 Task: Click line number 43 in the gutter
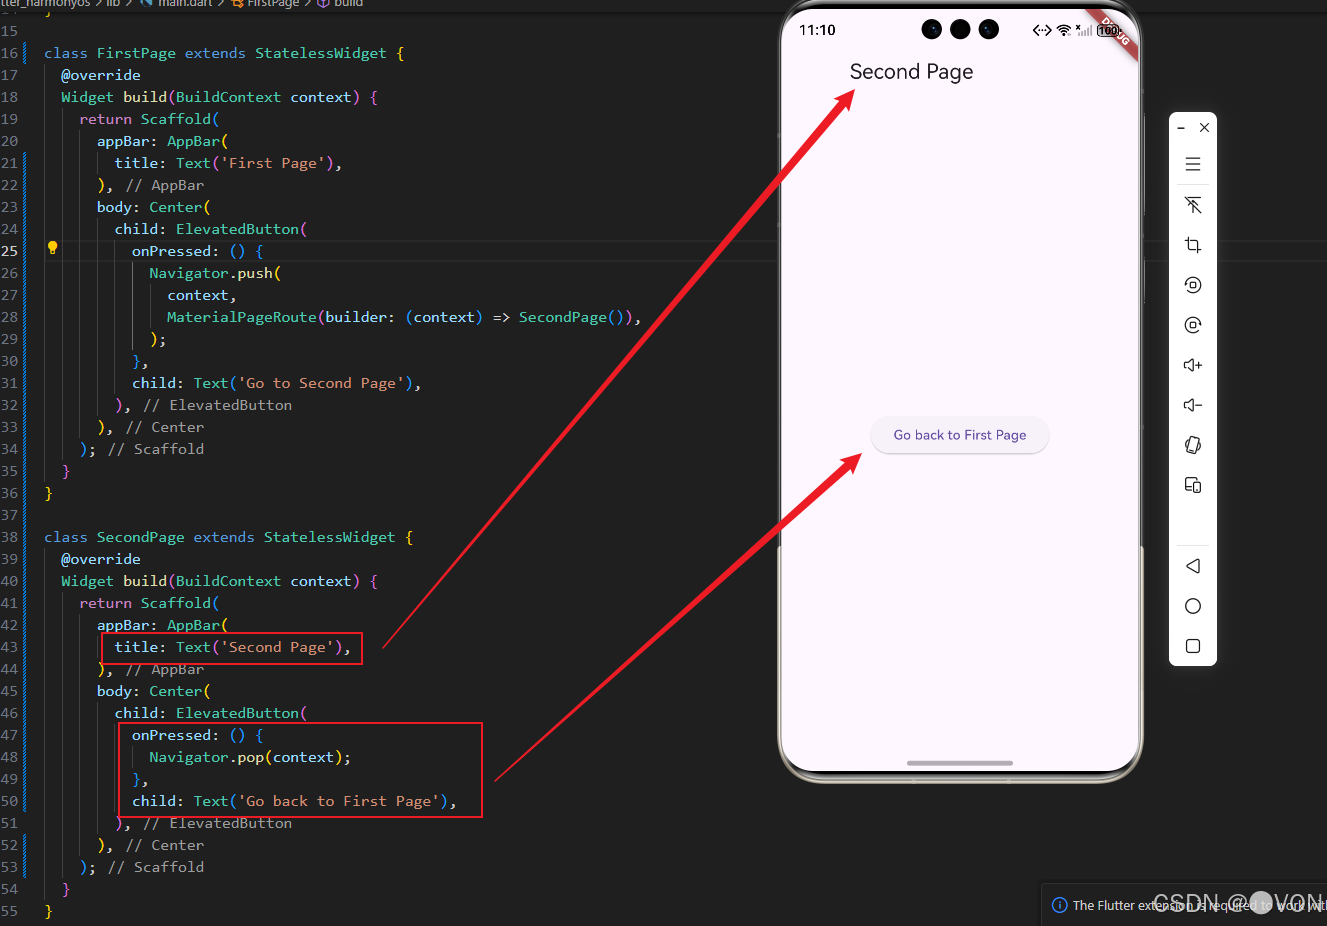[x=10, y=647]
